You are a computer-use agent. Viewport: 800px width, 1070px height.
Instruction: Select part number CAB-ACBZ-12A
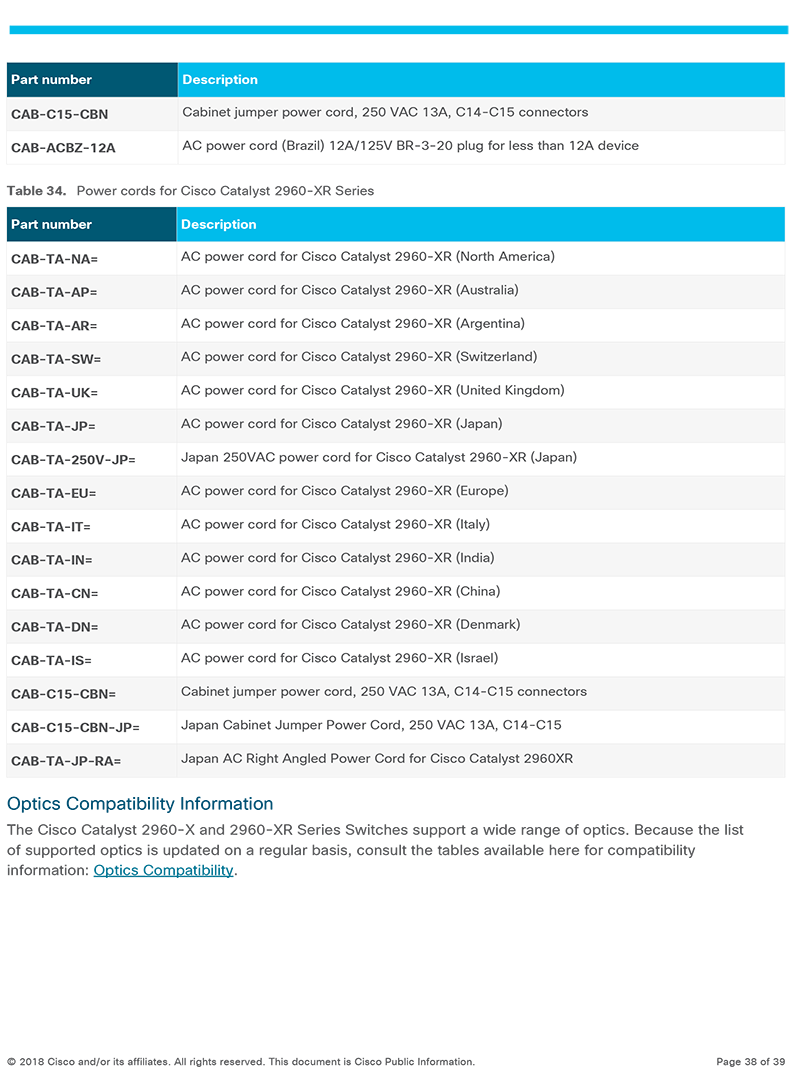click(63, 147)
